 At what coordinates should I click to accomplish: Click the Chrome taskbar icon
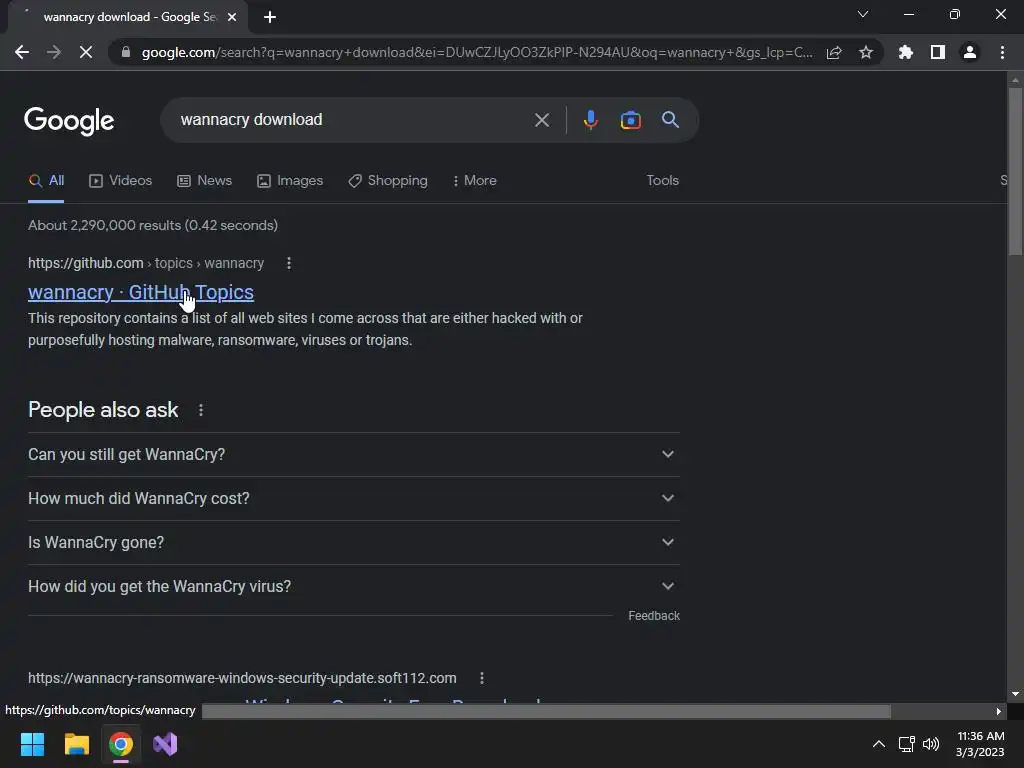(x=121, y=744)
